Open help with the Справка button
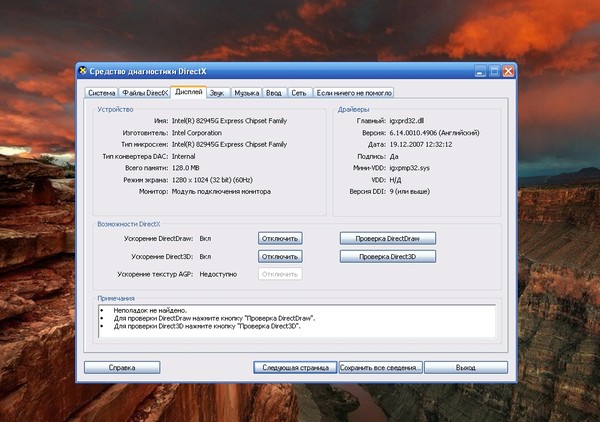The width and height of the screenshot is (600, 422). 122,368
